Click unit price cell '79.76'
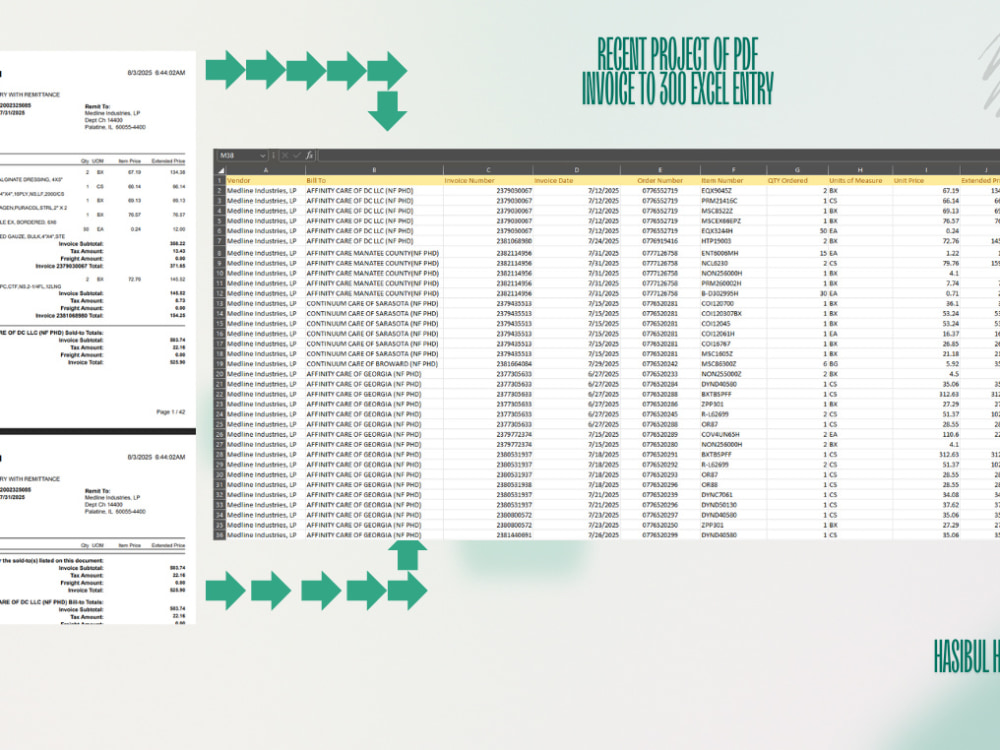Viewport: 1000px width, 750px height. click(926, 263)
